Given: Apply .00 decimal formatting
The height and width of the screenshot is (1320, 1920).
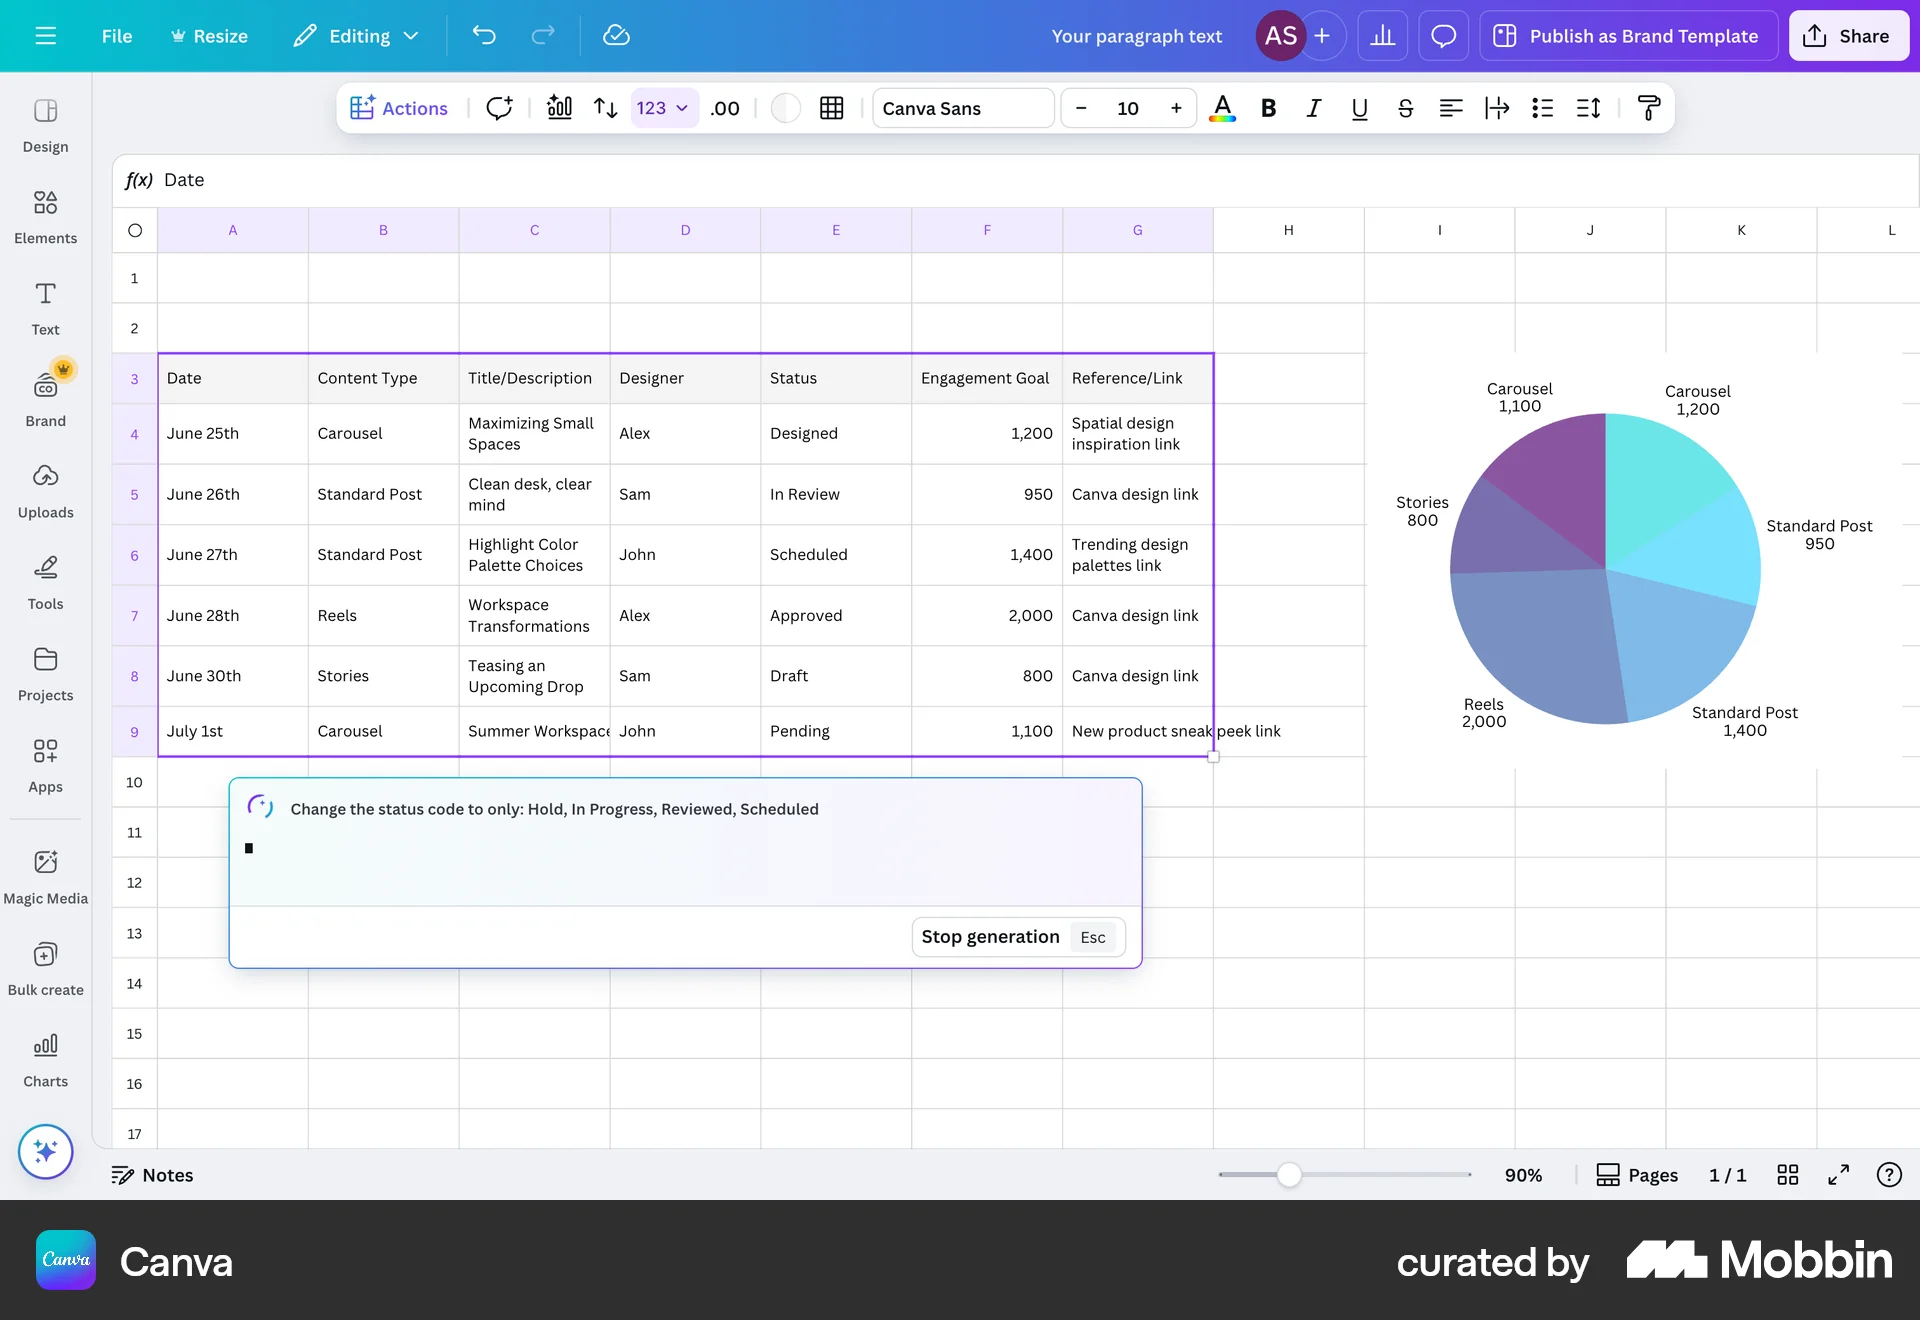Looking at the screenshot, I should (x=724, y=108).
